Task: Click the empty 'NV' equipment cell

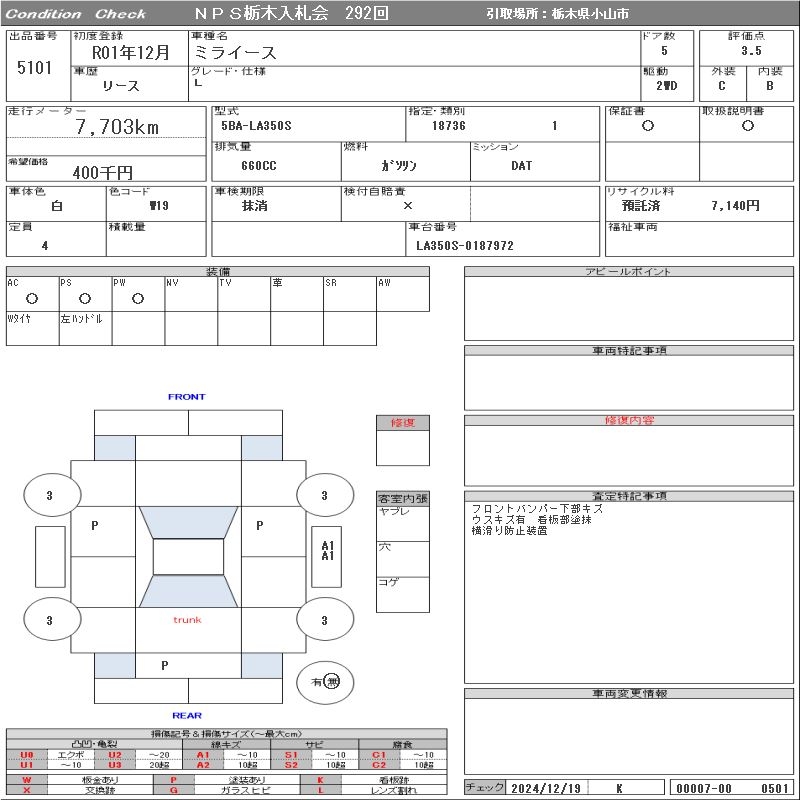Action: click(x=191, y=294)
